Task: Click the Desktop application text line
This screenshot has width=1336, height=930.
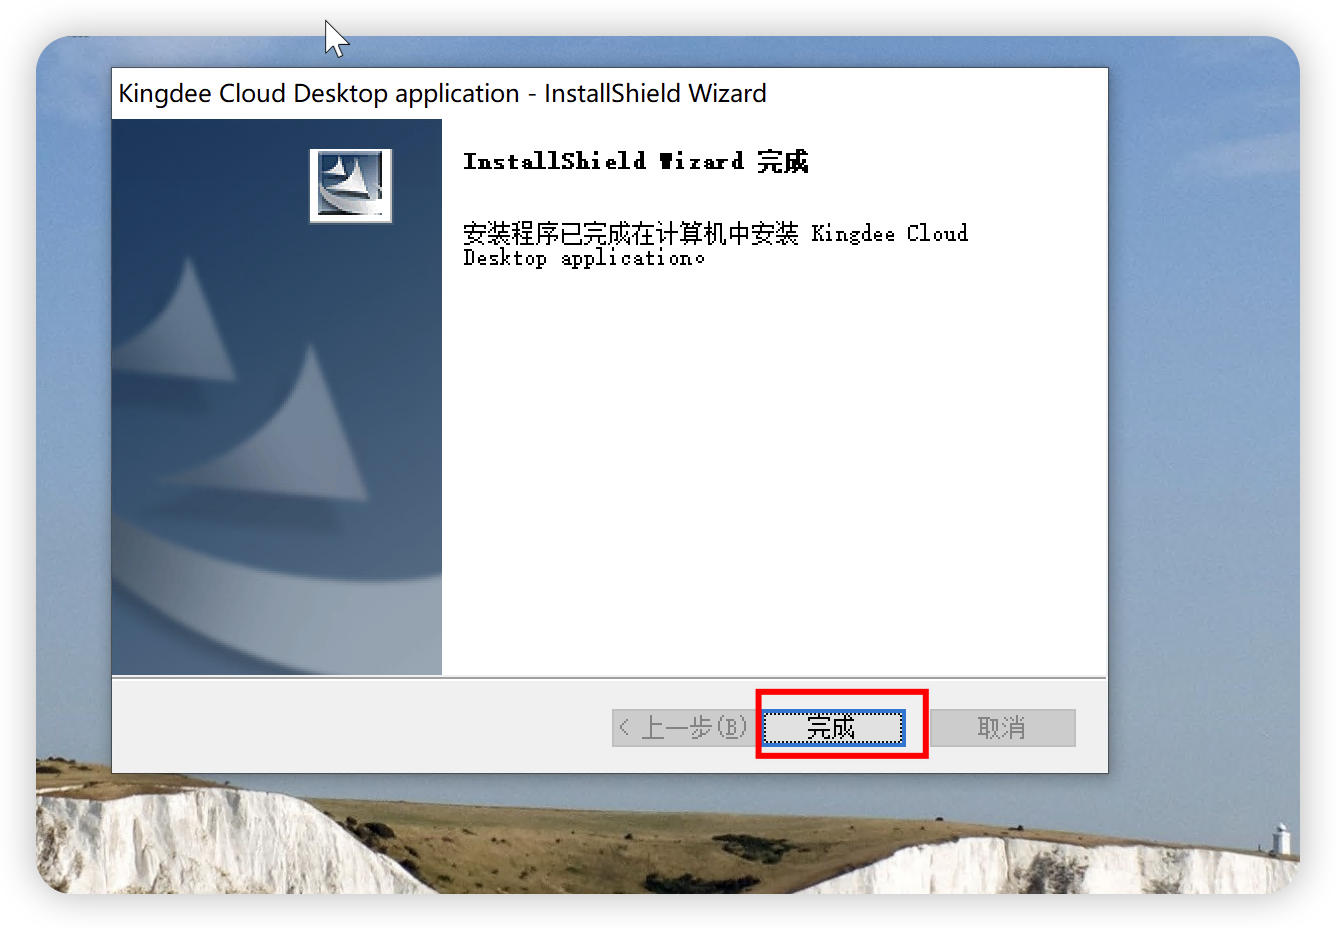Action: point(583,258)
